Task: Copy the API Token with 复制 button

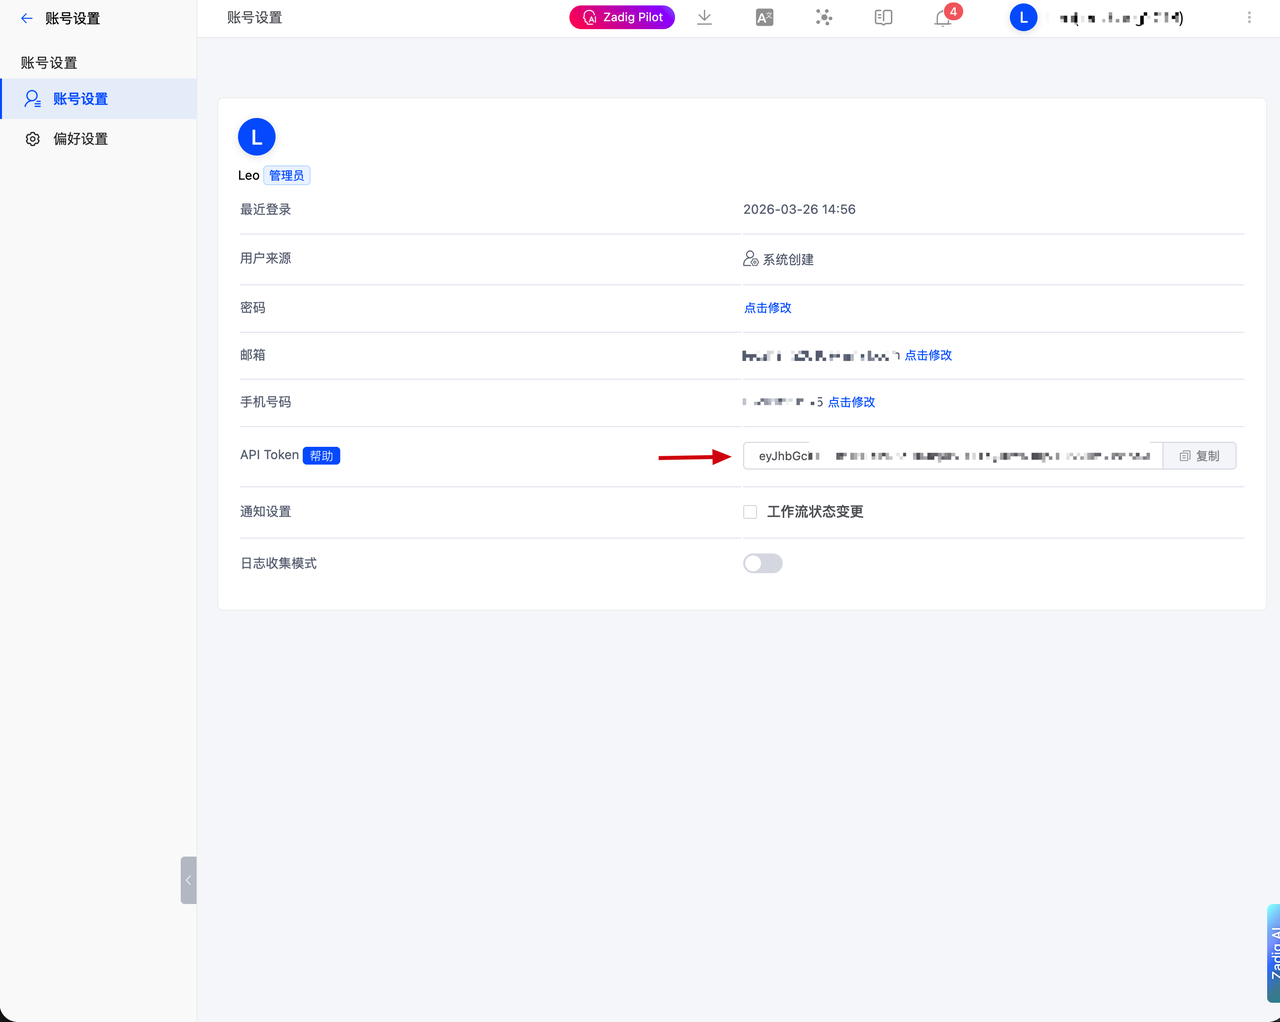Action: [x=1200, y=456]
